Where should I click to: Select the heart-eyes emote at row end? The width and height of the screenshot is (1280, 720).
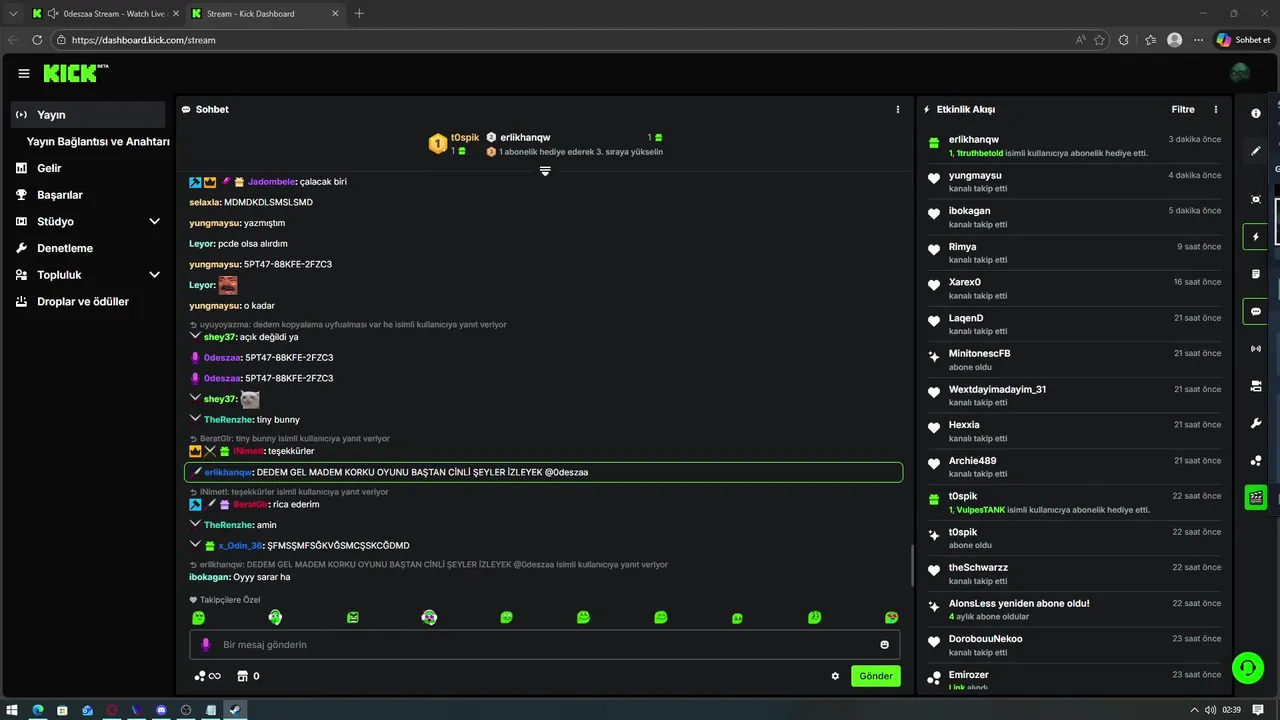[x=891, y=618]
